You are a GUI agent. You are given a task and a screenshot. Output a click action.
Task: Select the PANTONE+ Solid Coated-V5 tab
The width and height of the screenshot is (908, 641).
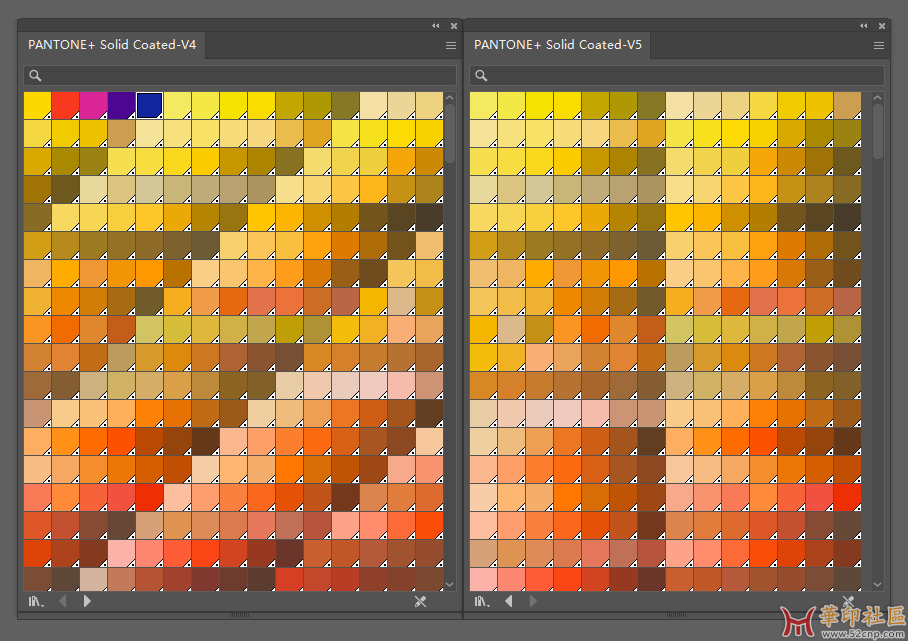(558, 45)
